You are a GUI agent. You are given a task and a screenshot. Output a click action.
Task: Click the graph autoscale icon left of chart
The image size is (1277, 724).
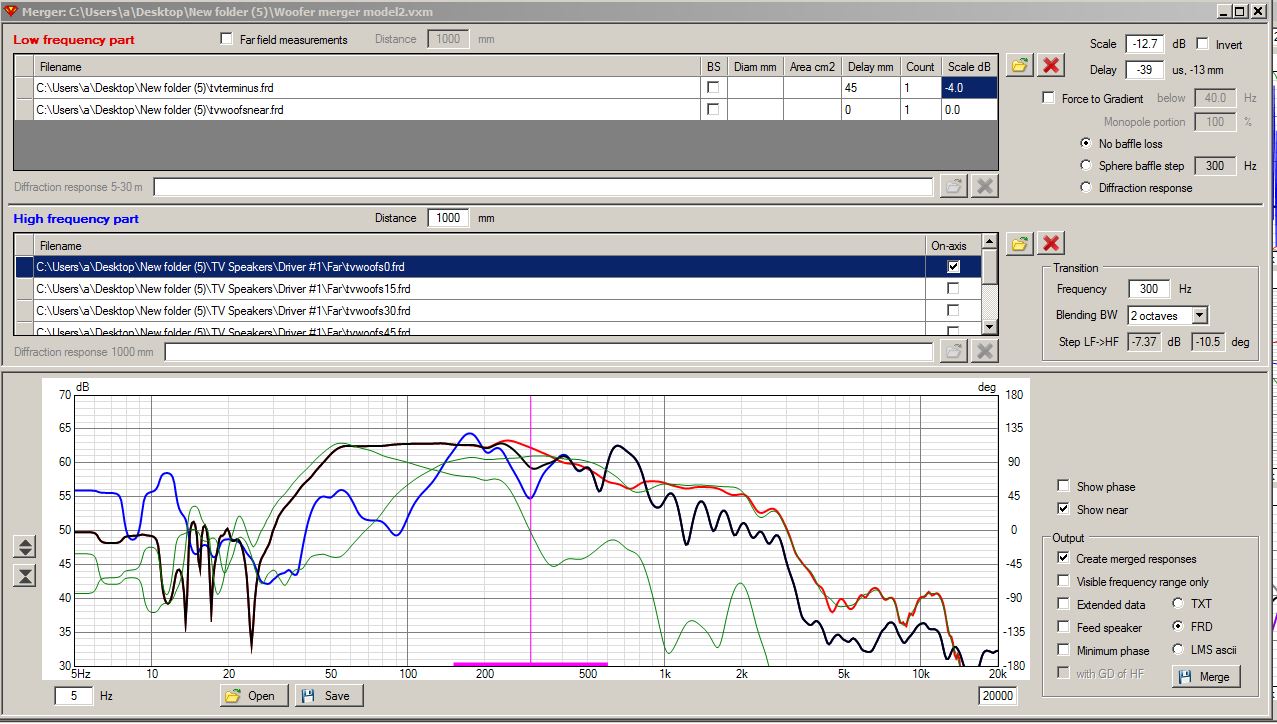pos(26,575)
